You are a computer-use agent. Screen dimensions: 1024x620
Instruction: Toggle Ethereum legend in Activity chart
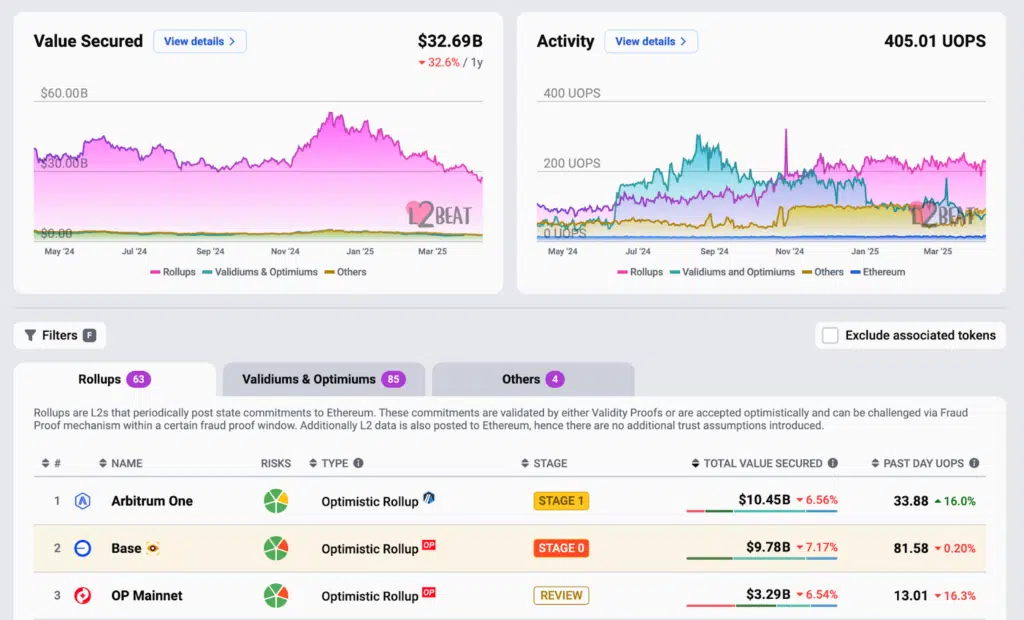pyautogui.click(x=876, y=272)
